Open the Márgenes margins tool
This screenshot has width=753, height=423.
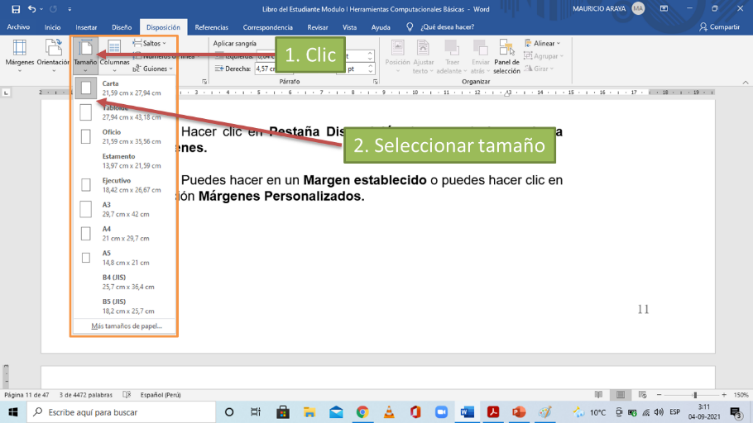pyautogui.click(x=19, y=55)
